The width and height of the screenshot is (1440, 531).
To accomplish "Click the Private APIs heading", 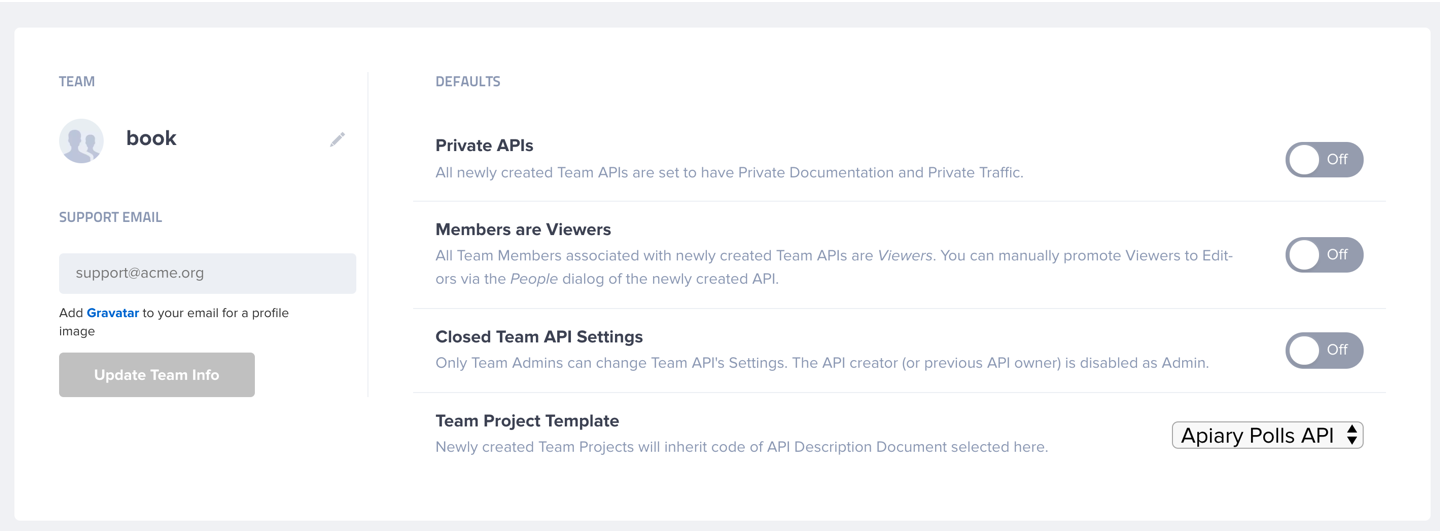I will 485,146.
